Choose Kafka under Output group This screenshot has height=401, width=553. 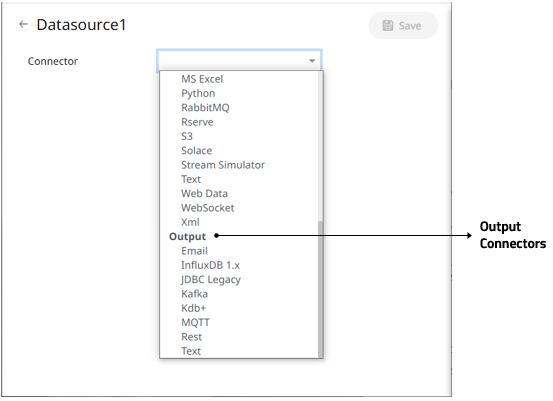pyautogui.click(x=195, y=294)
